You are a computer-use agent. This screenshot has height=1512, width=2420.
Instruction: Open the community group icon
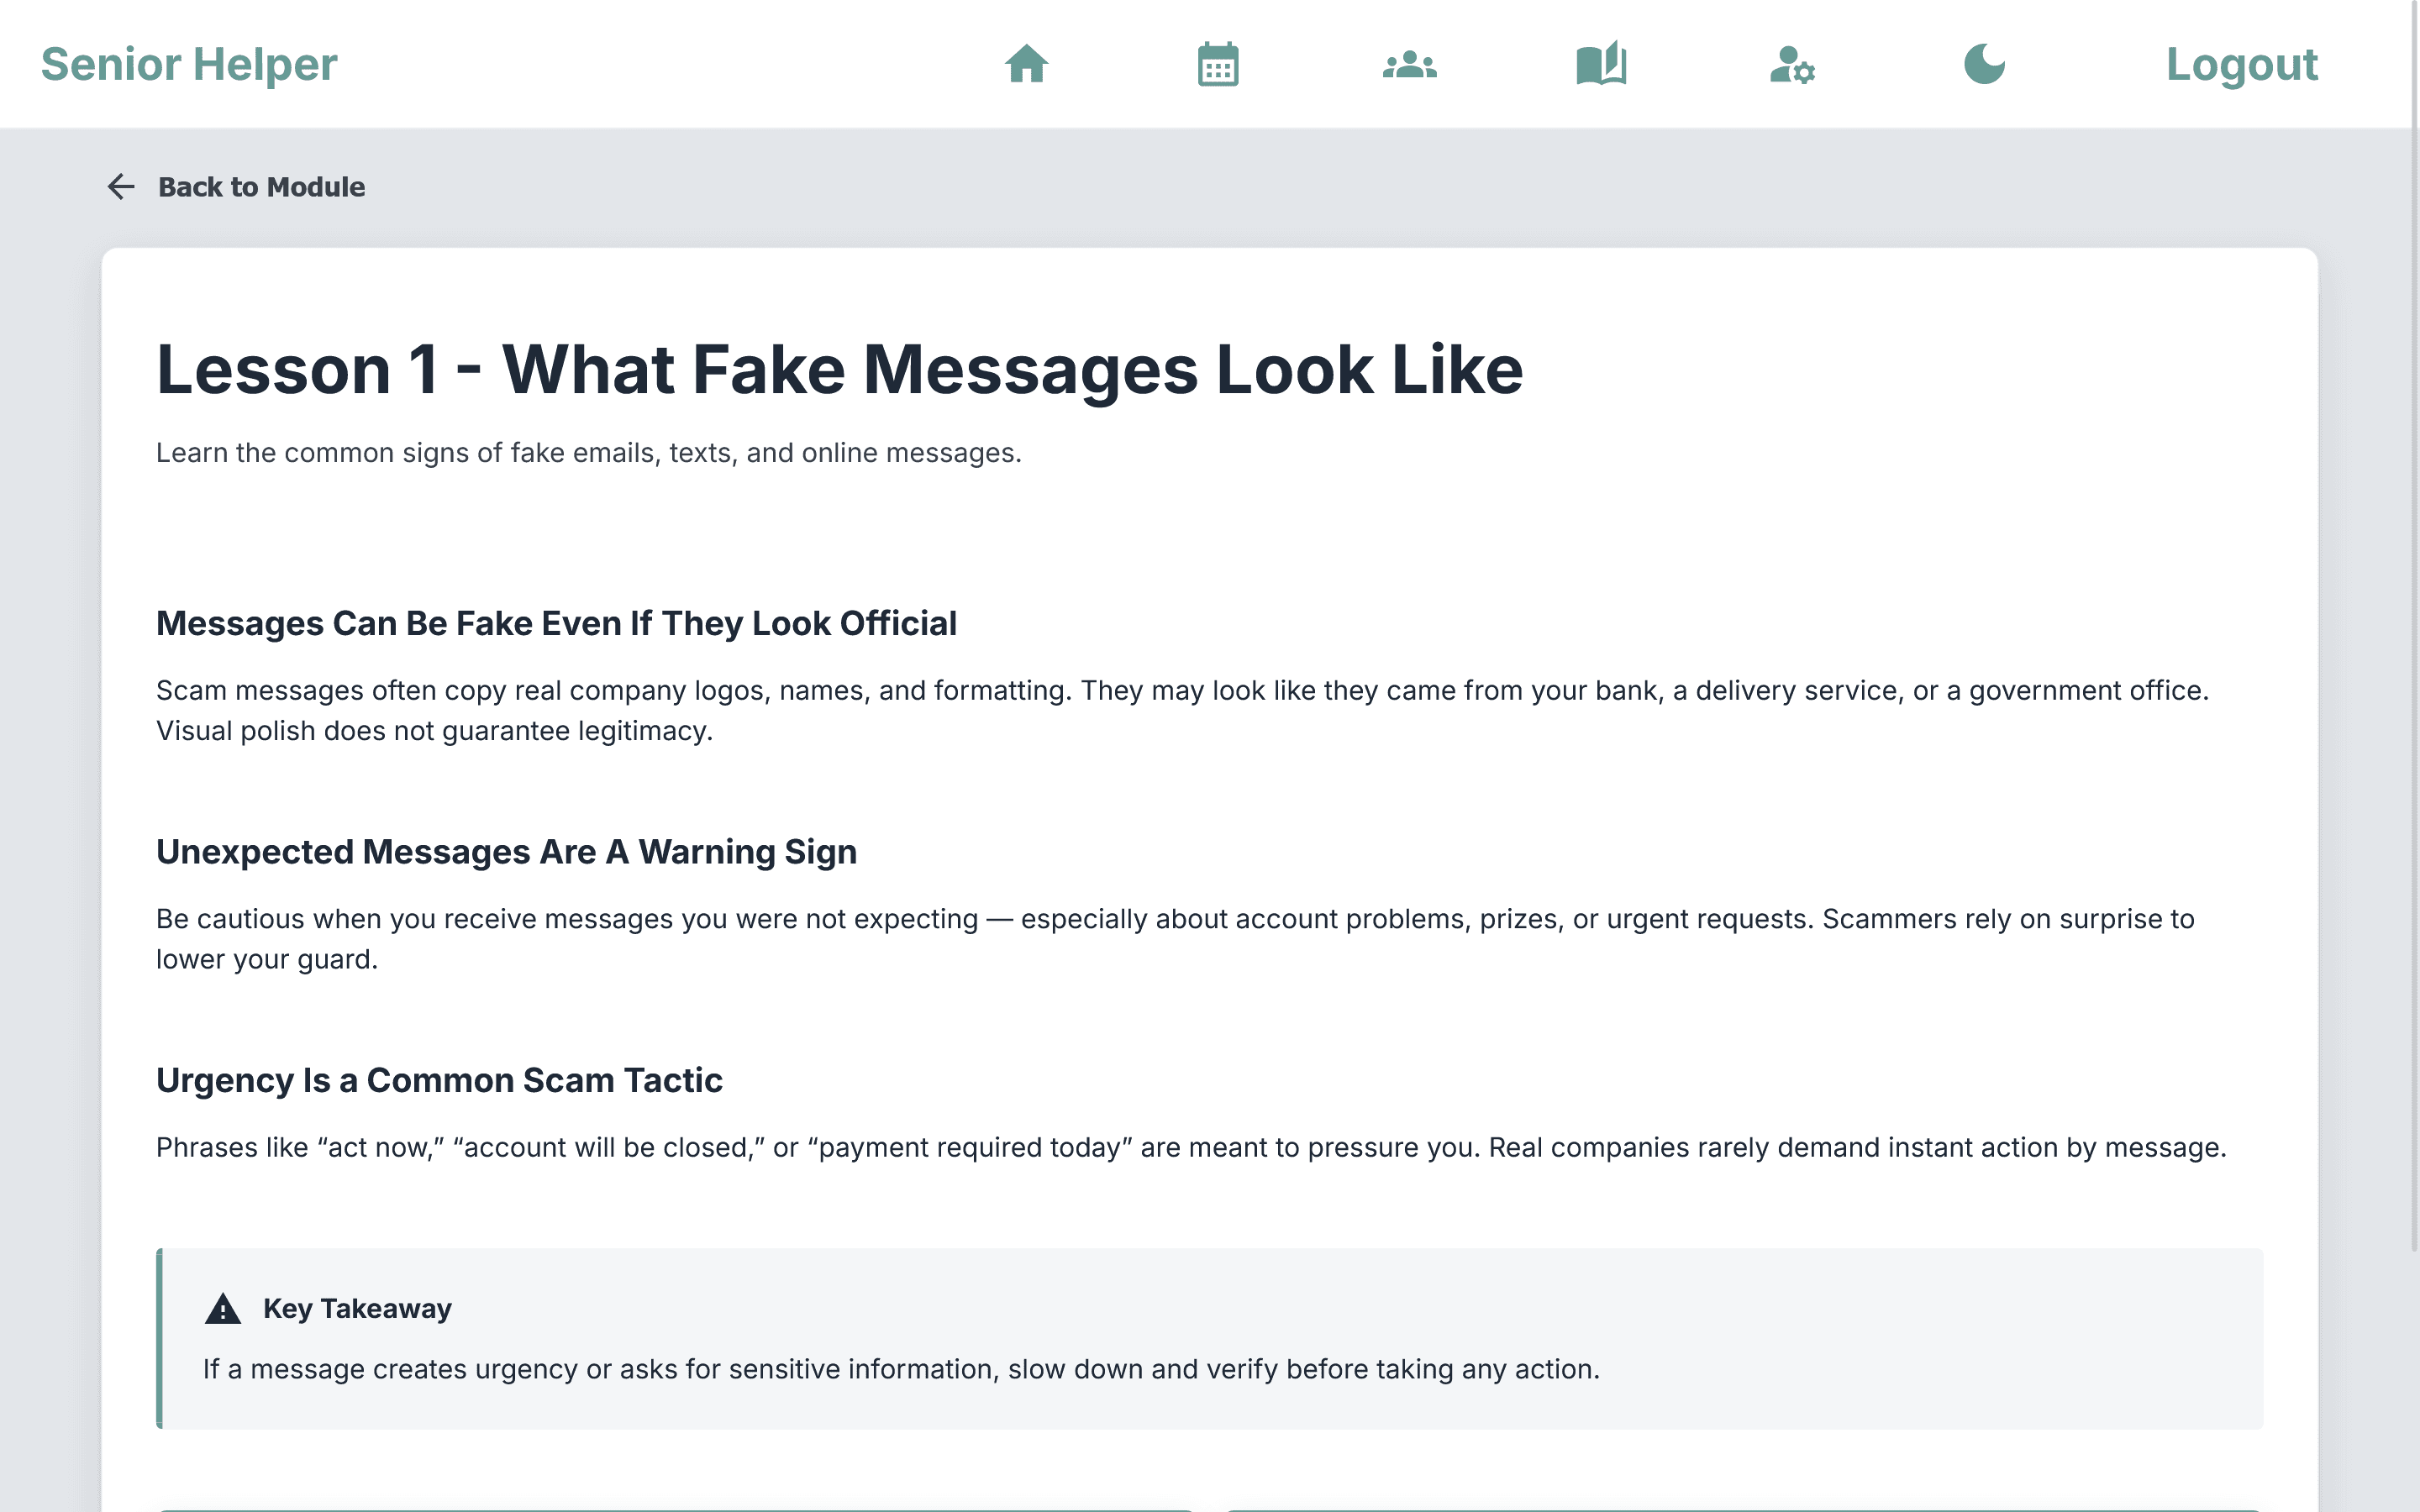point(1410,64)
